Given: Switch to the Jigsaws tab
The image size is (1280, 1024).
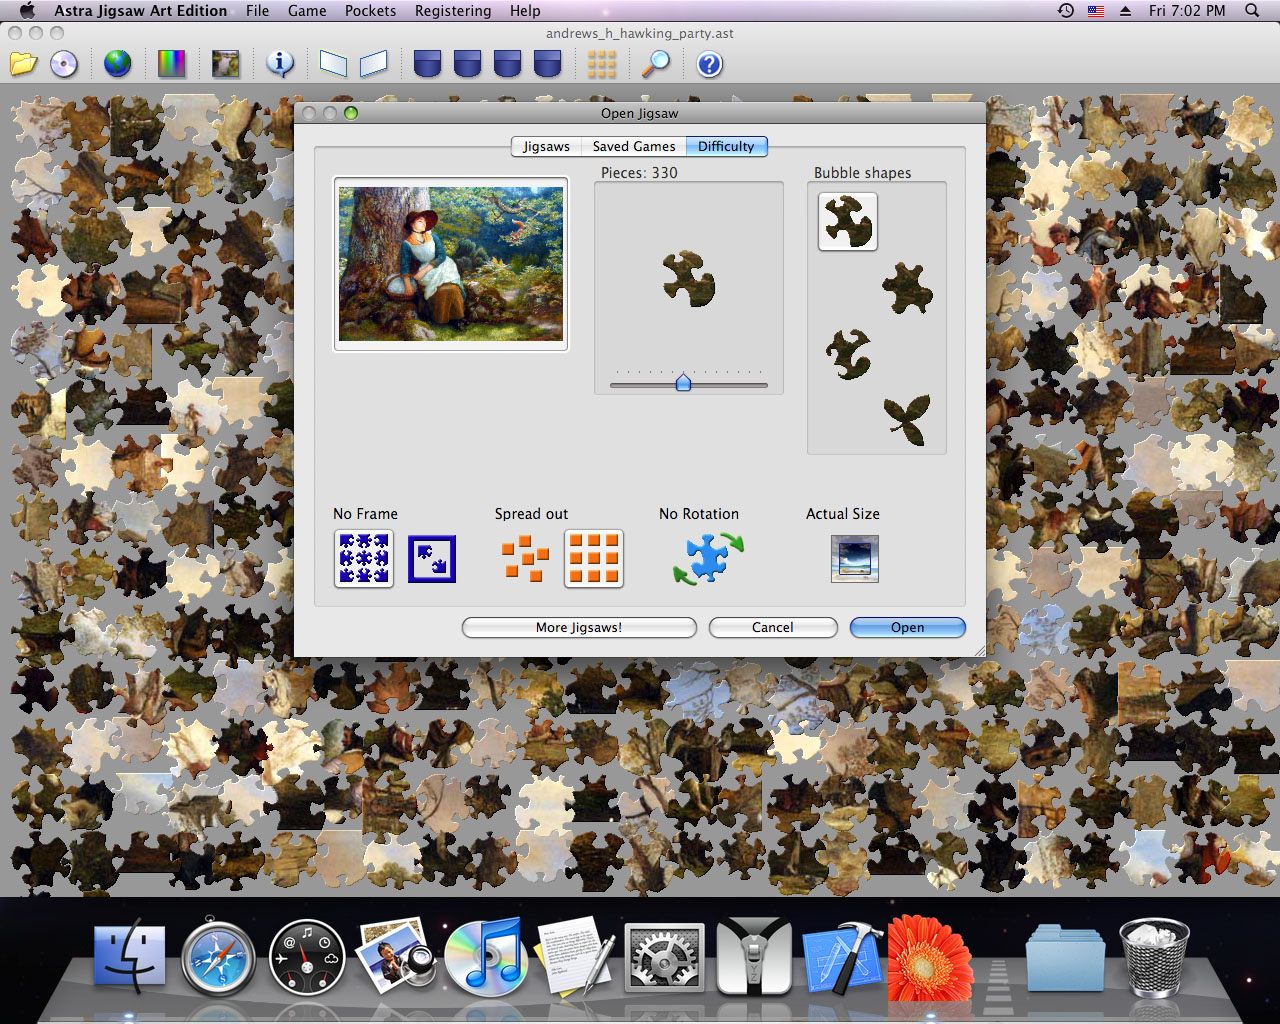Looking at the screenshot, I should [546, 146].
